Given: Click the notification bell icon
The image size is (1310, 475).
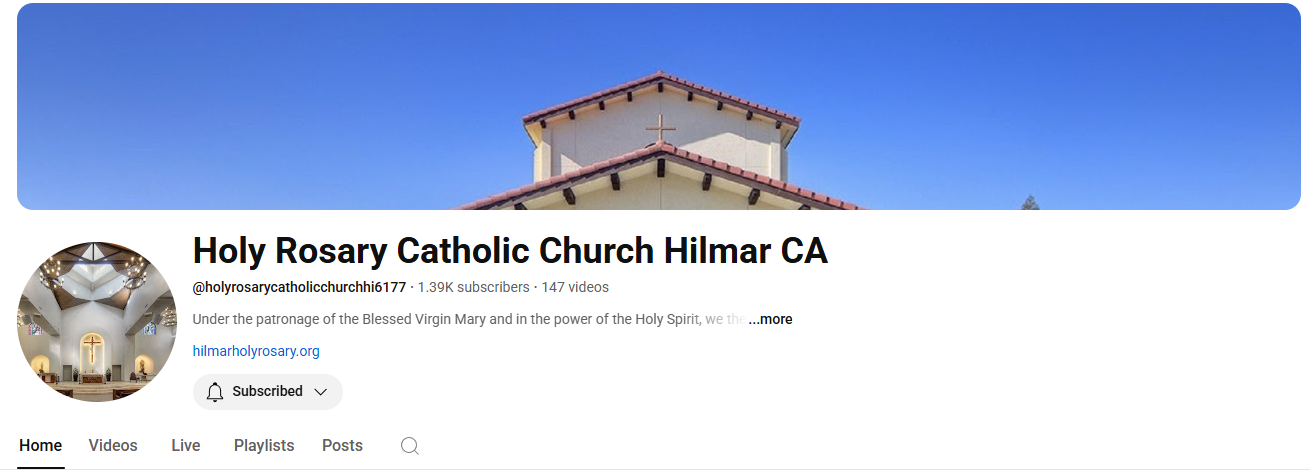Looking at the screenshot, I should click(215, 392).
